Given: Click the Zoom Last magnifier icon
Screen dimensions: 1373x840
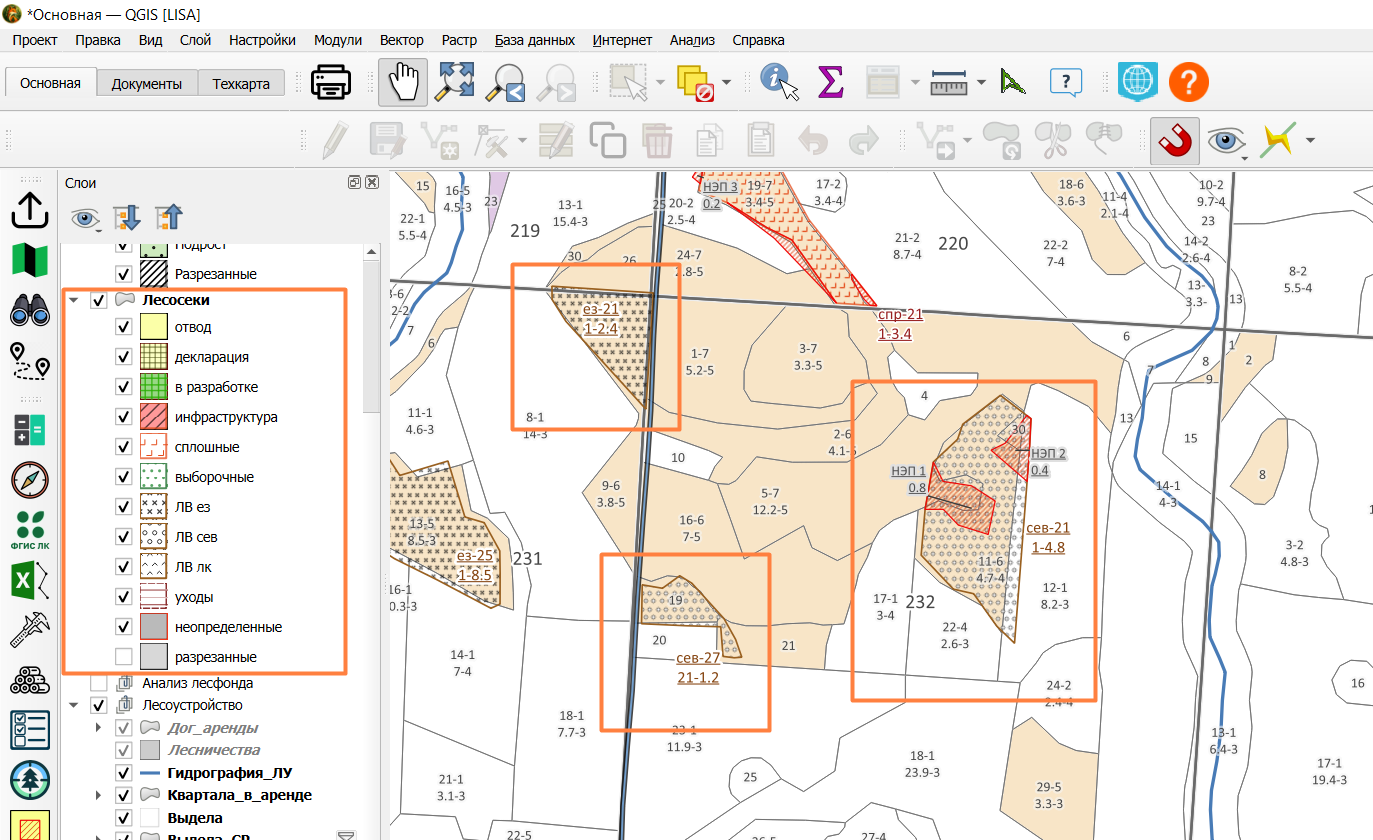Looking at the screenshot, I should (x=506, y=83).
